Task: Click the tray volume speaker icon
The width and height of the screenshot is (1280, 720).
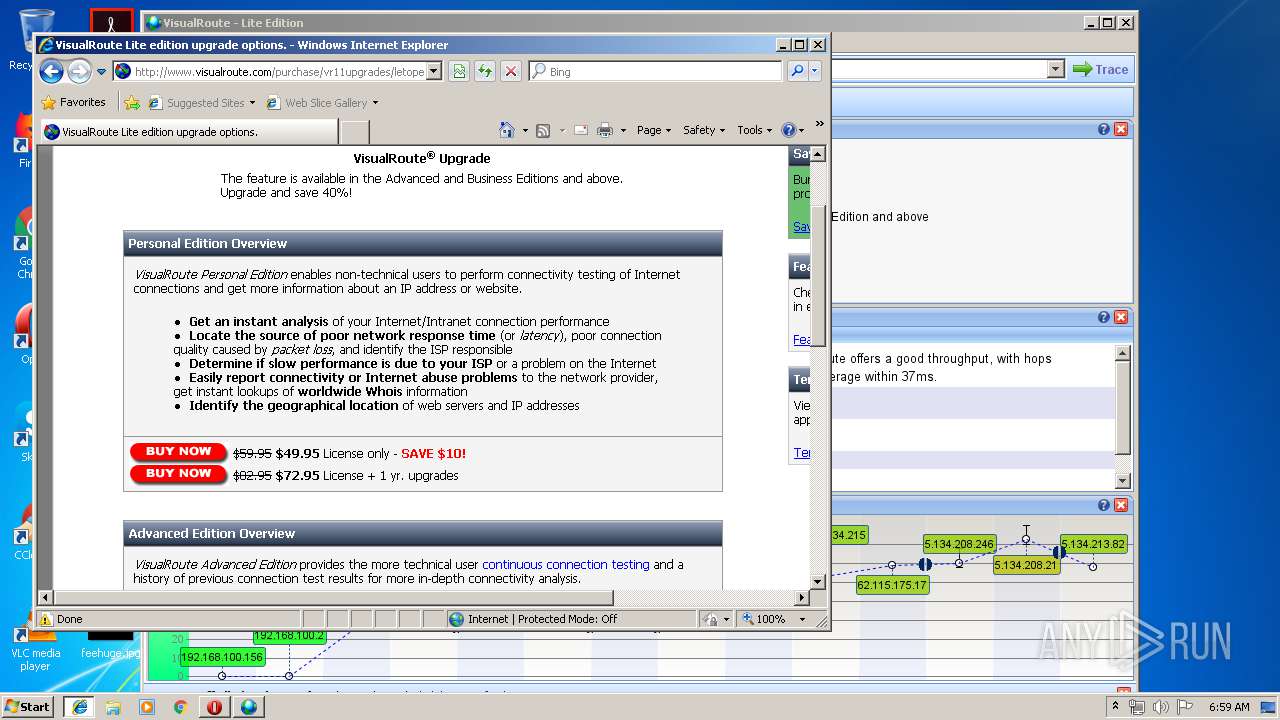Action: pos(1160,707)
